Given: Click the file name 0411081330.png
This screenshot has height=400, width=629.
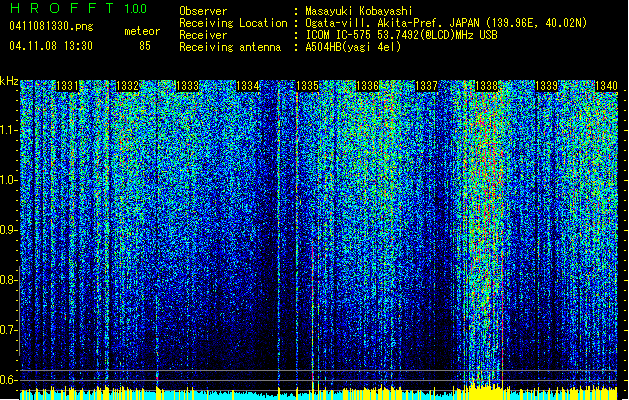Looking at the screenshot, I should coord(51,27).
